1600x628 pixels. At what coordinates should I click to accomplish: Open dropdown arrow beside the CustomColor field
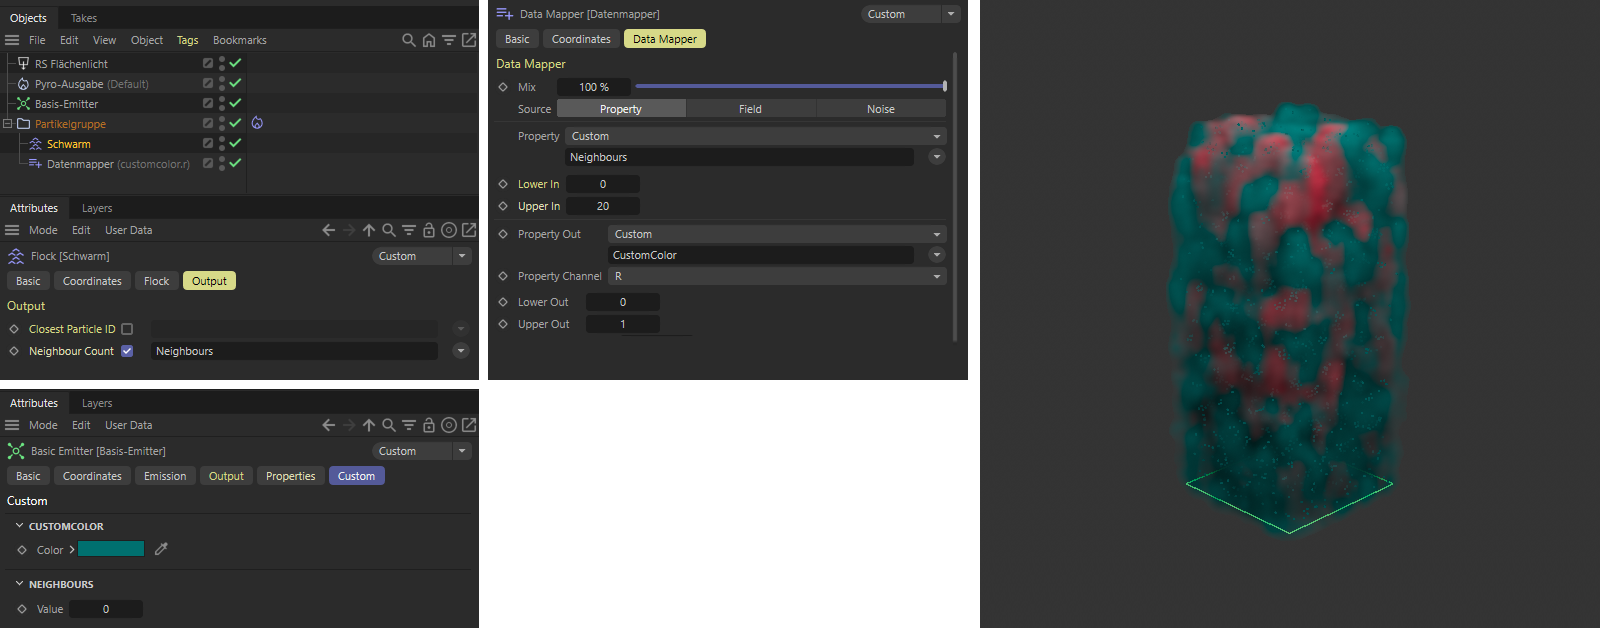[x=937, y=255]
